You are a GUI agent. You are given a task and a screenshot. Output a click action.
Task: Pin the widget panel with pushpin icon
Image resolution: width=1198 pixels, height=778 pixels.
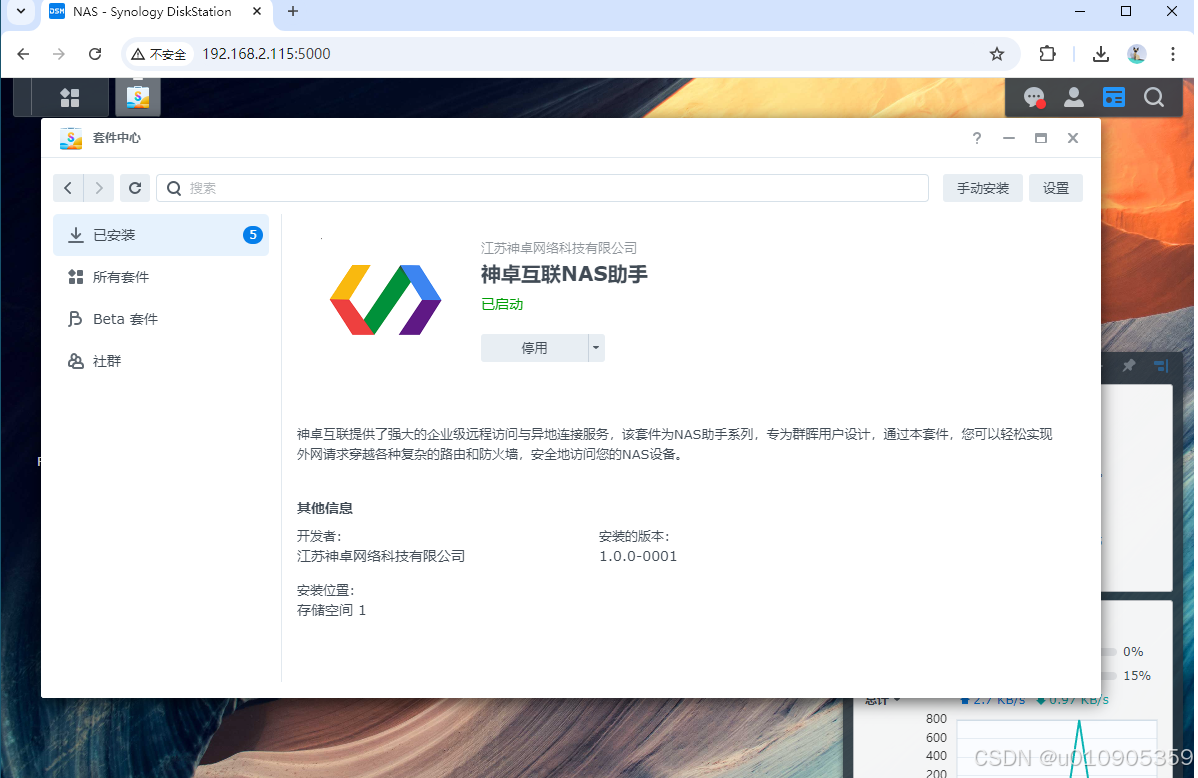coord(1128,365)
